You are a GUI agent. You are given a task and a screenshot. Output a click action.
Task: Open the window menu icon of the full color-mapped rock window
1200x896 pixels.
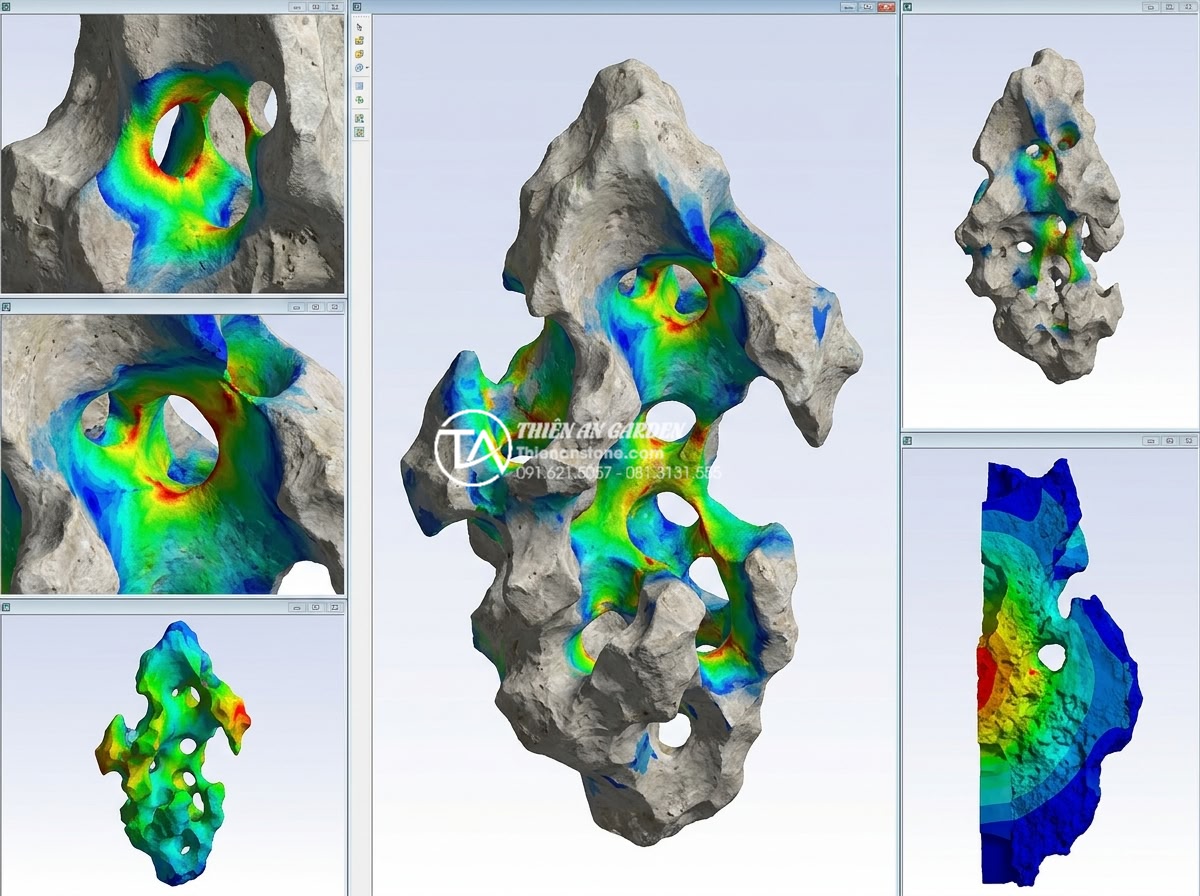coord(5,607)
